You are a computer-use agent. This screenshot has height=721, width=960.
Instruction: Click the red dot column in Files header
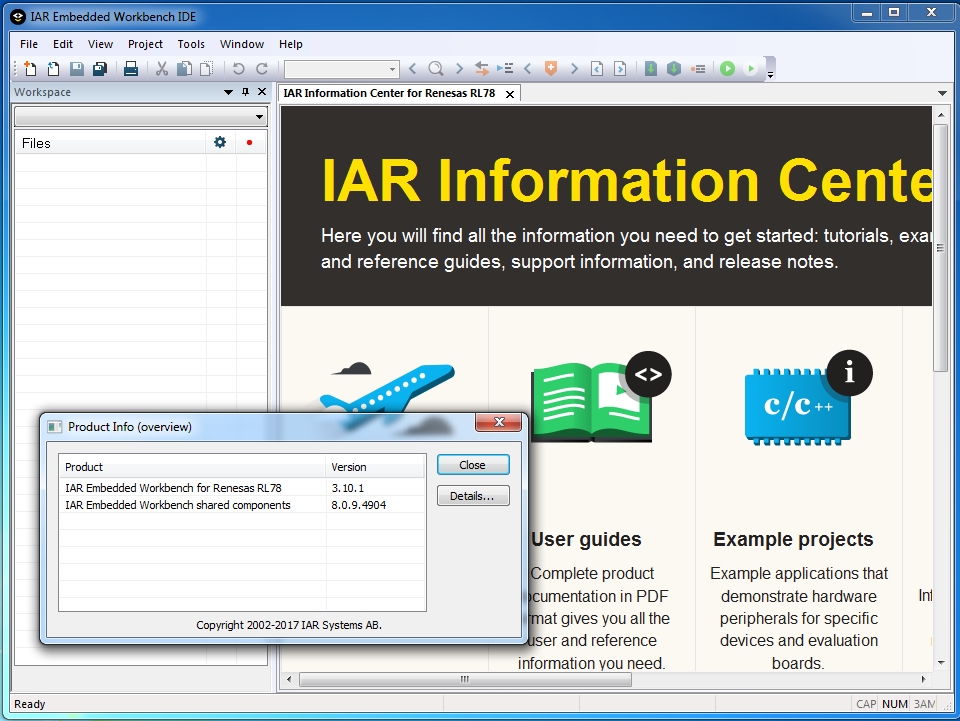pos(249,143)
